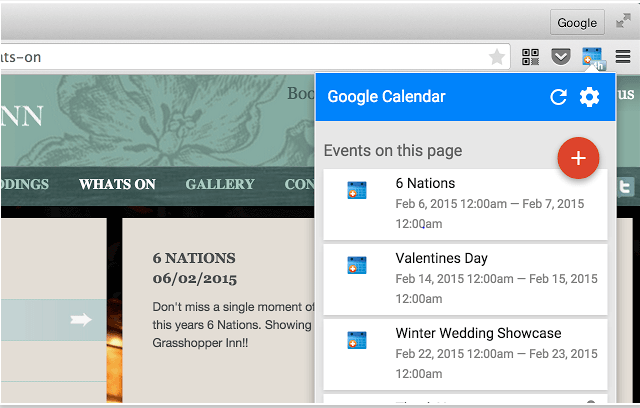Click the red plus add event button
Image resolution: width=640 pixels, height=408 pixels.
tap(578, 158)
